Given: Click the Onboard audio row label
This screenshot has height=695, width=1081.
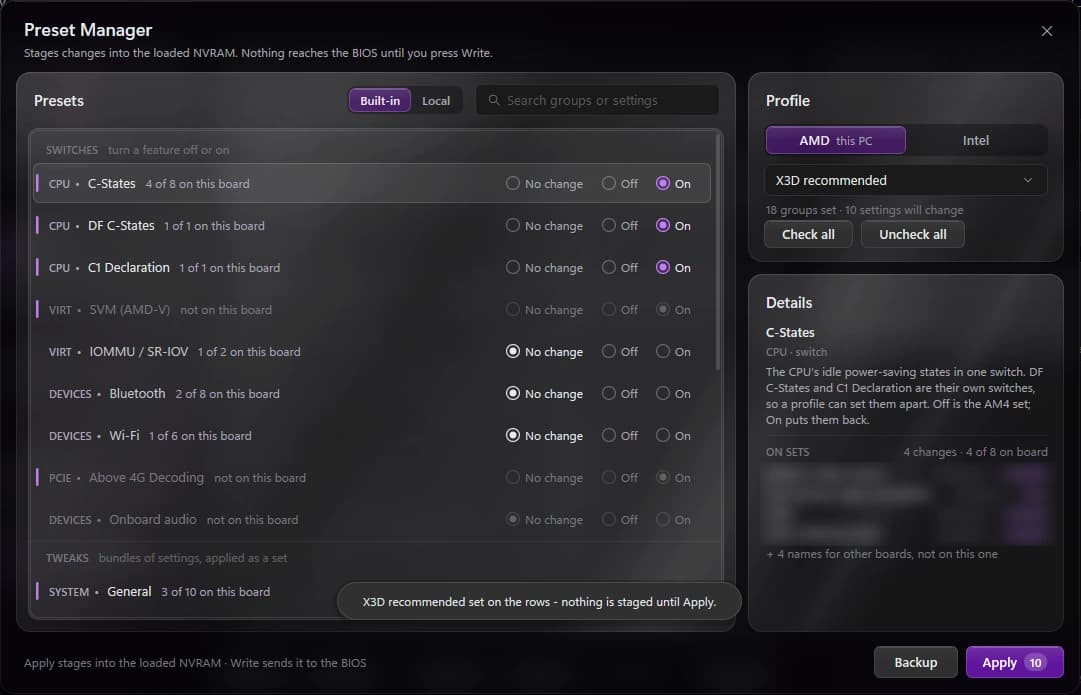Looking at the screenshot, I should tap(153, 520).
